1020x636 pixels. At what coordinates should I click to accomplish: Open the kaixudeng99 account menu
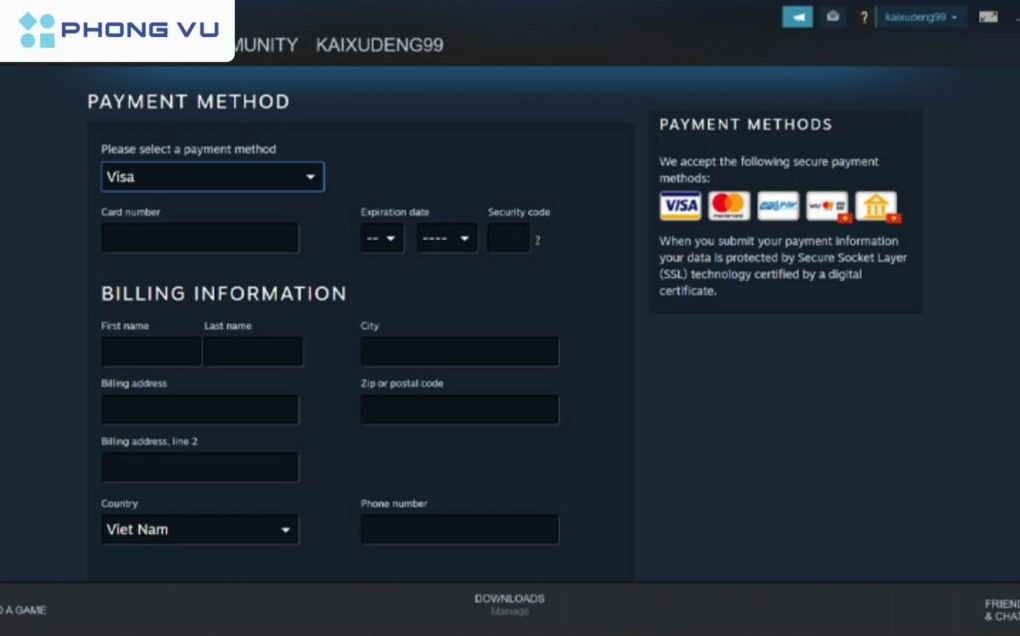click(920, 17)
